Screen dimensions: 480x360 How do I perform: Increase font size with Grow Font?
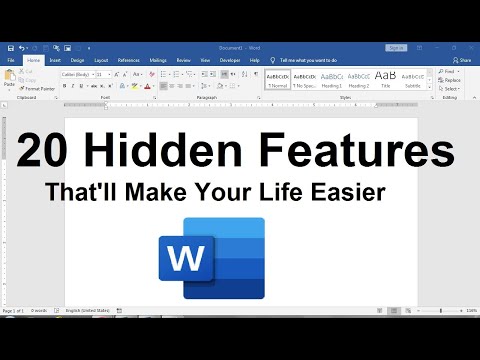pos(117,74)
